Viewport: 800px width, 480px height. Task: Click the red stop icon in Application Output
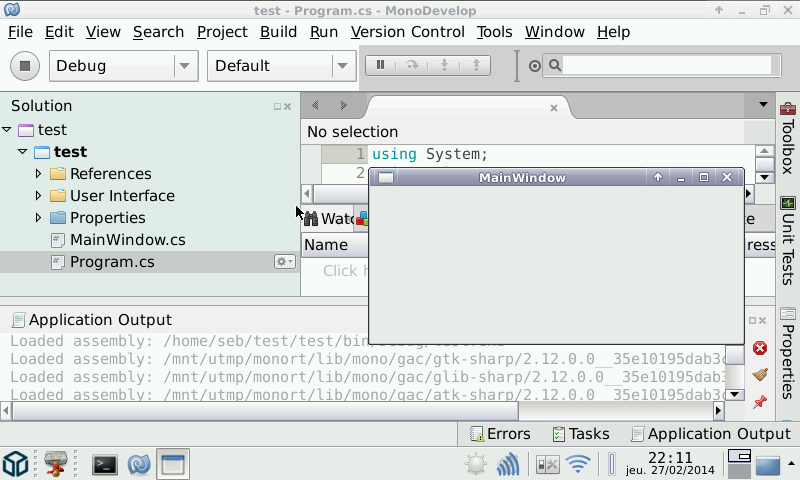pyautogui.click(x=760, y=348)
